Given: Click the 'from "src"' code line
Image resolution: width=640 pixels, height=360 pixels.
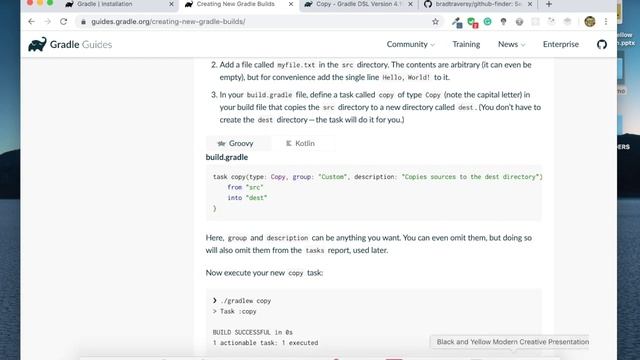Looking at the screenshot, I should 245,187.
